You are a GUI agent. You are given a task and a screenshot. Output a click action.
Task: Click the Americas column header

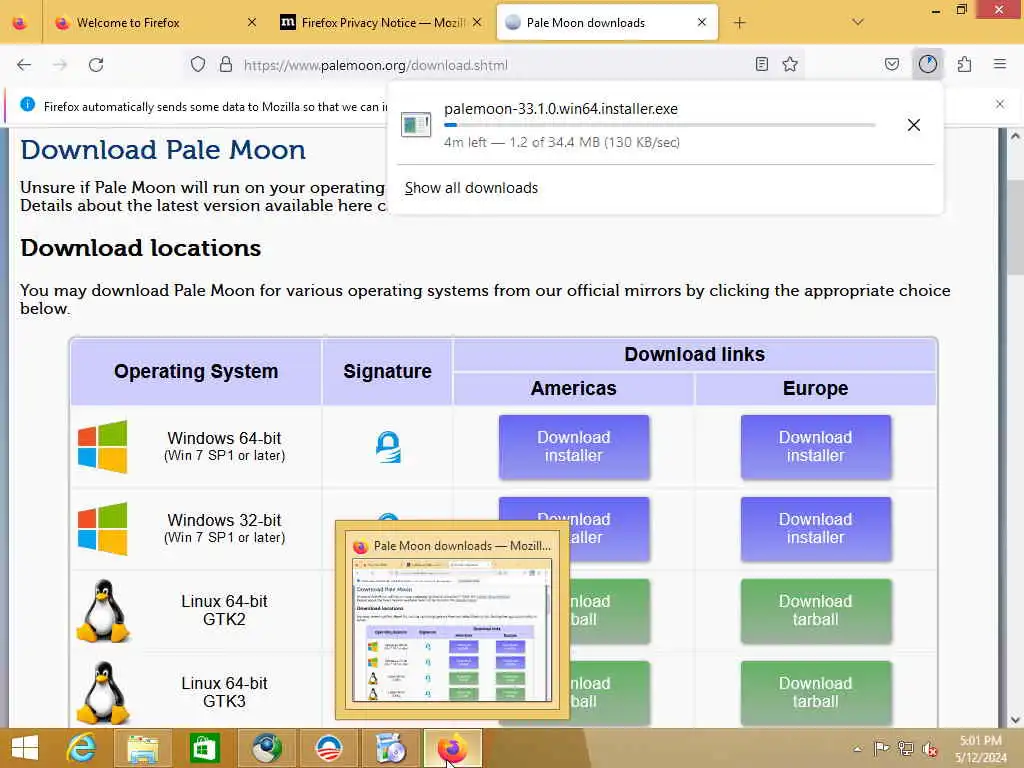(x=573, y=388)
